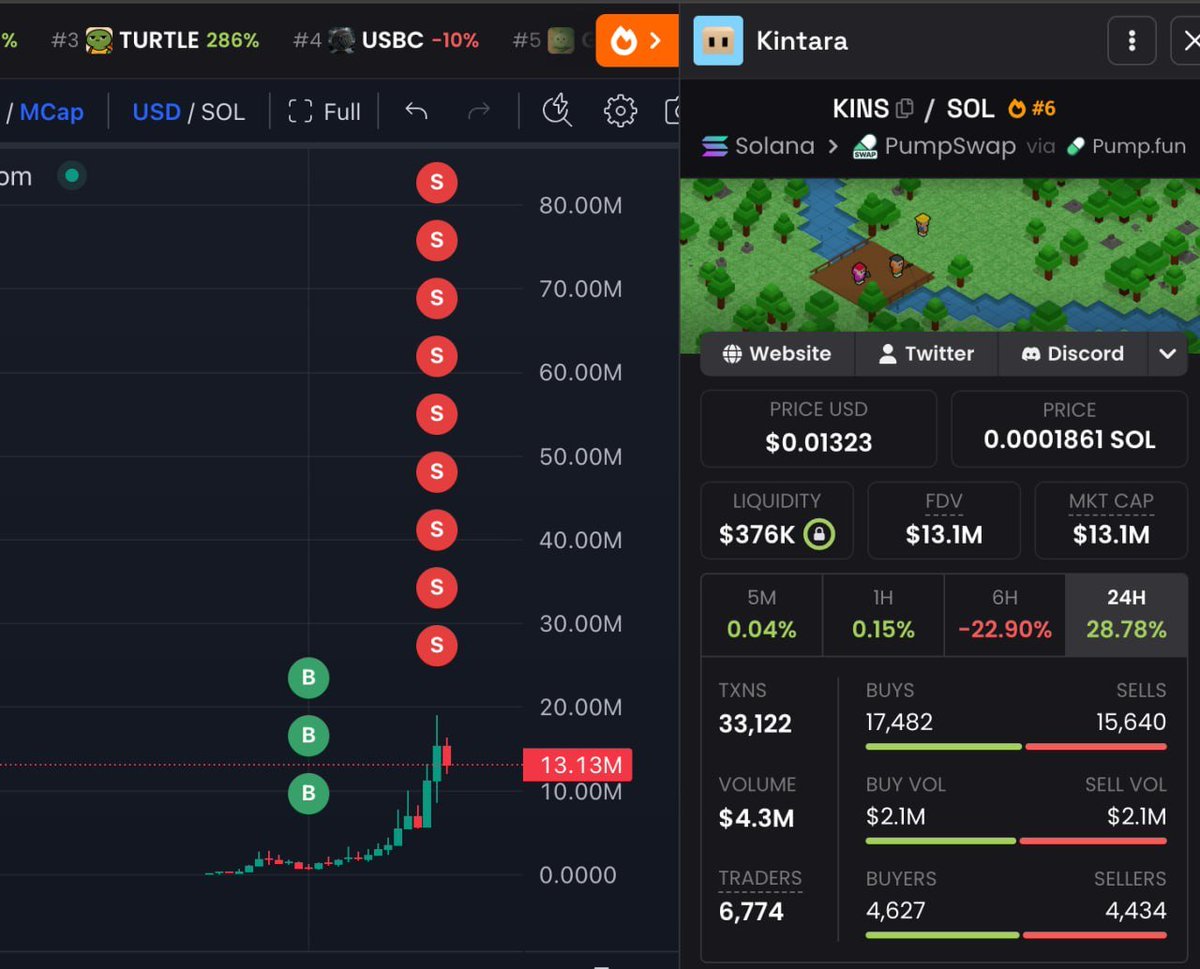Click the 13.13M current price label
Screen dimensions: 1200x969
coord(578,766)
